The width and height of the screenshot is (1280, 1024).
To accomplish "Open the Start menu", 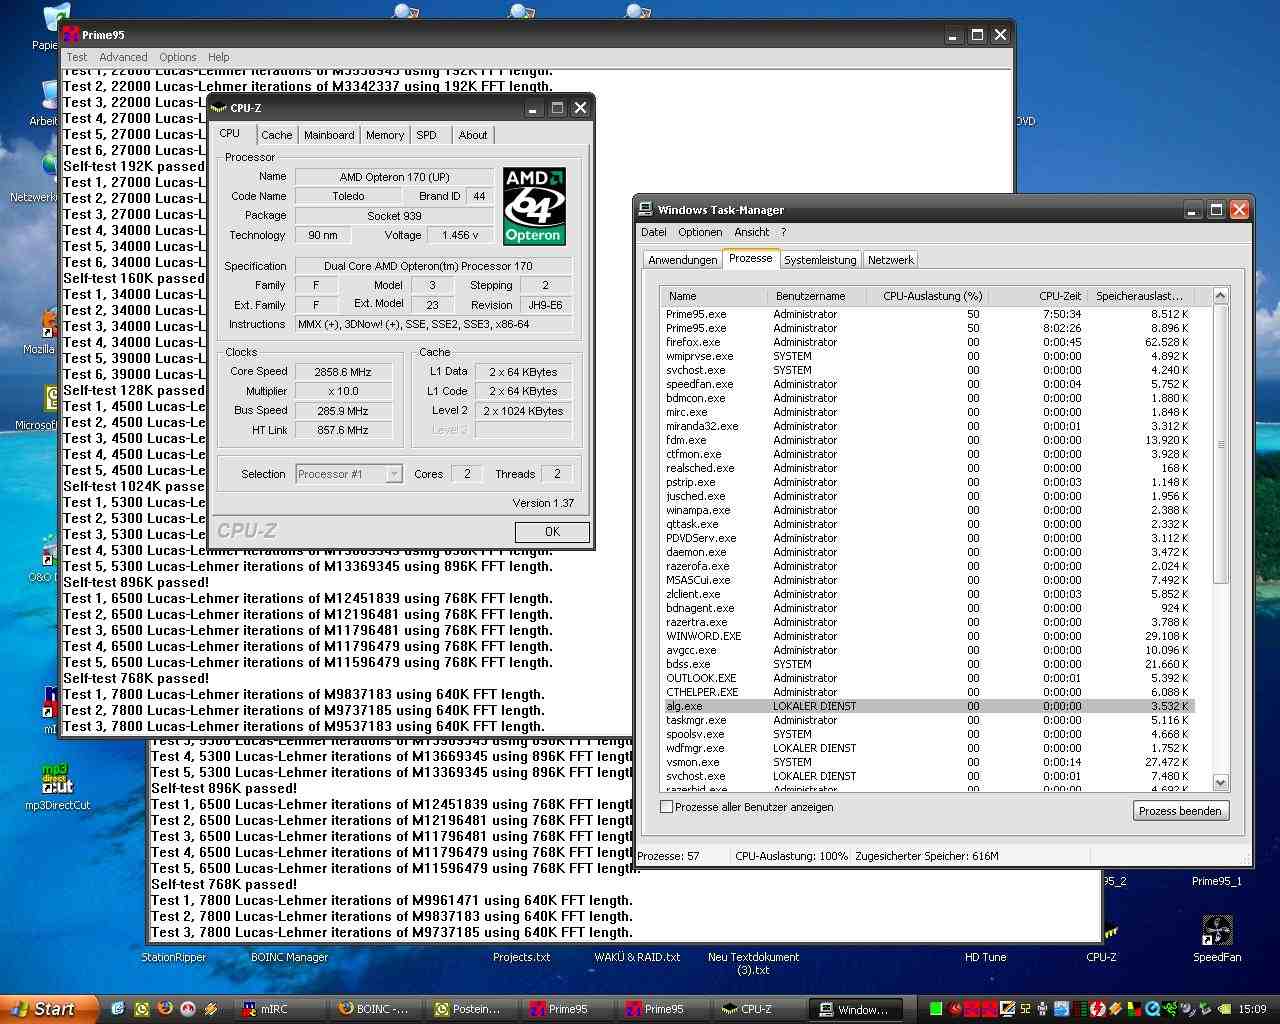I will (49, 1009).
